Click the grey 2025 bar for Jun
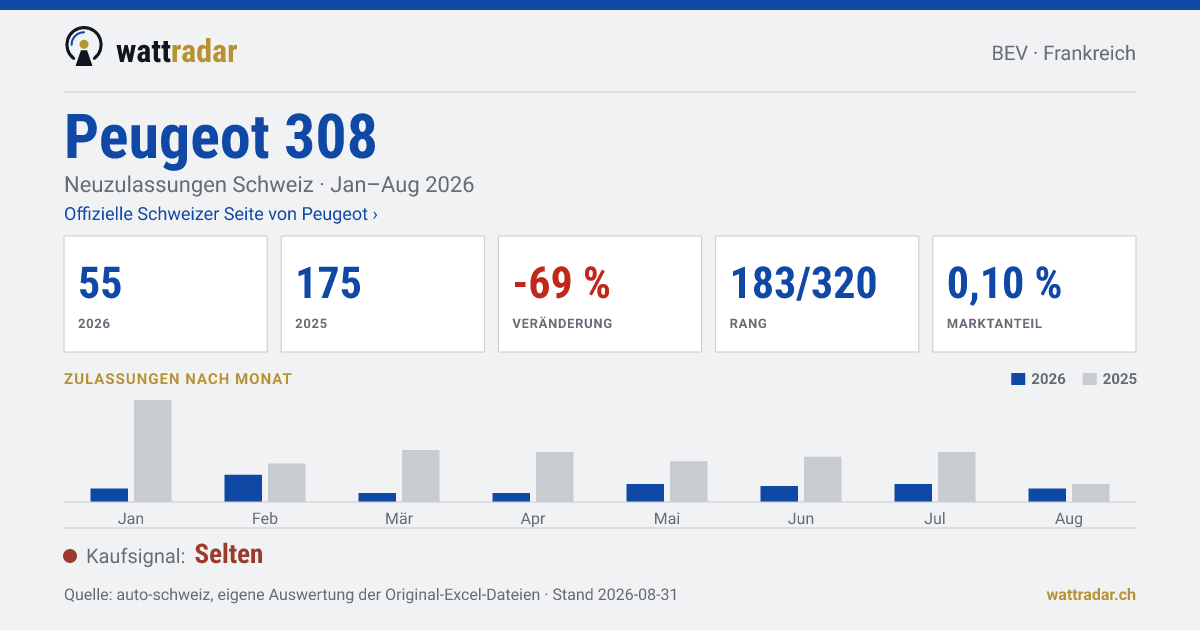 [823, 479]
